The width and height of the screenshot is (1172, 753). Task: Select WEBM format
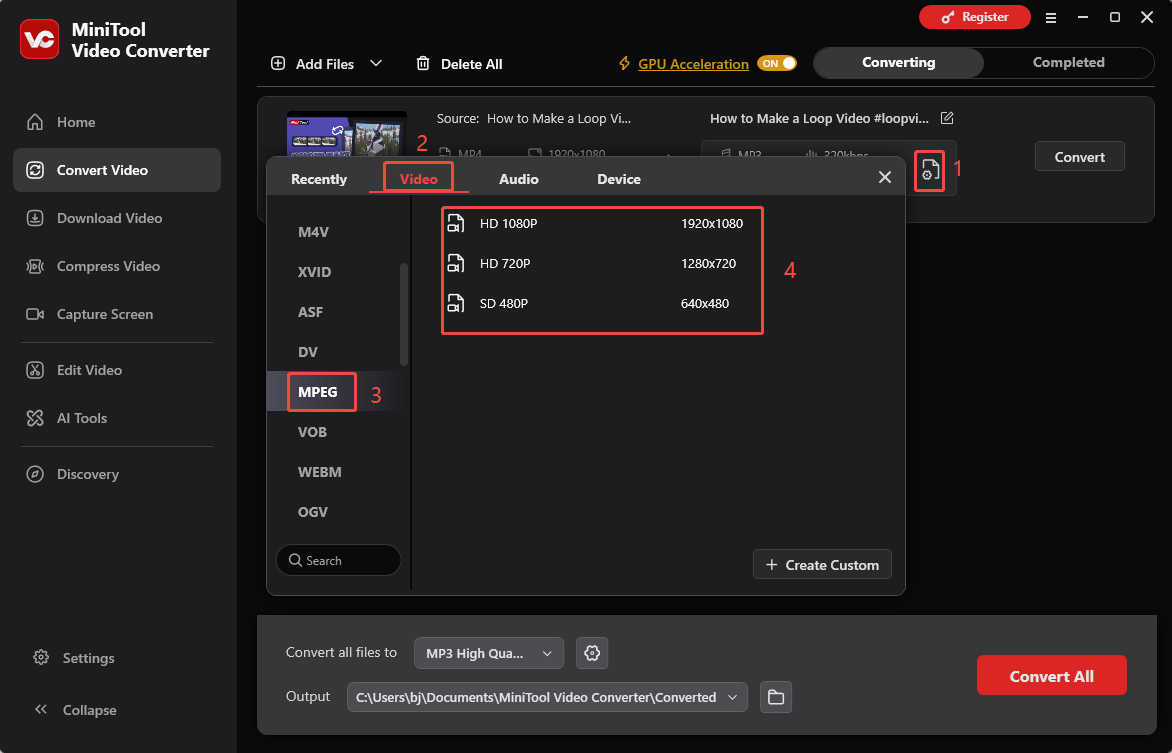tap(319, 472)
